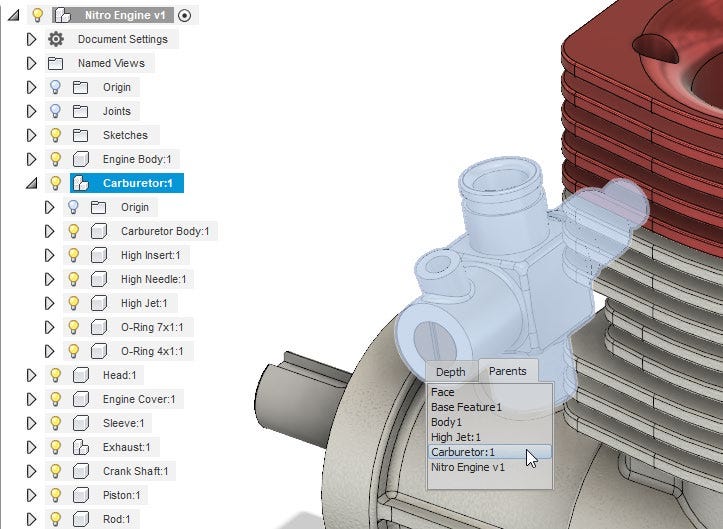Choose Body1 in the Parents list
This screenshot has width=723, height=529.
489,422
